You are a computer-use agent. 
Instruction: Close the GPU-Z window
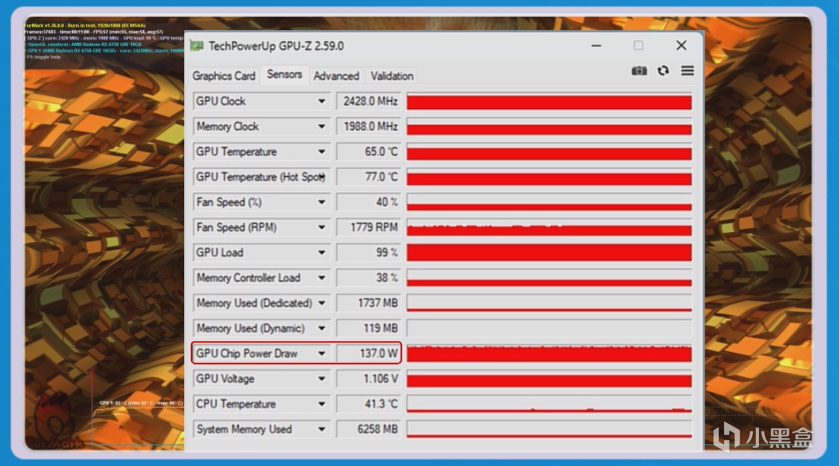coord(681,45)
